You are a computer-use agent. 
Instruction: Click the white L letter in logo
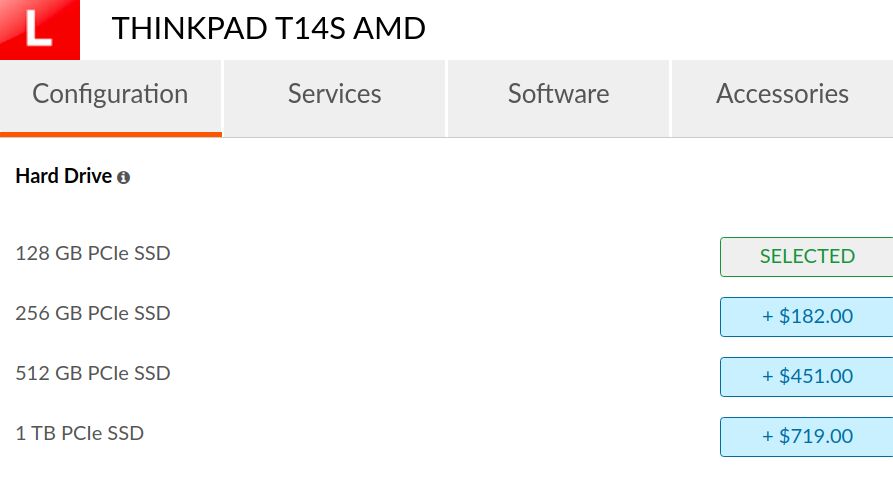38,28
